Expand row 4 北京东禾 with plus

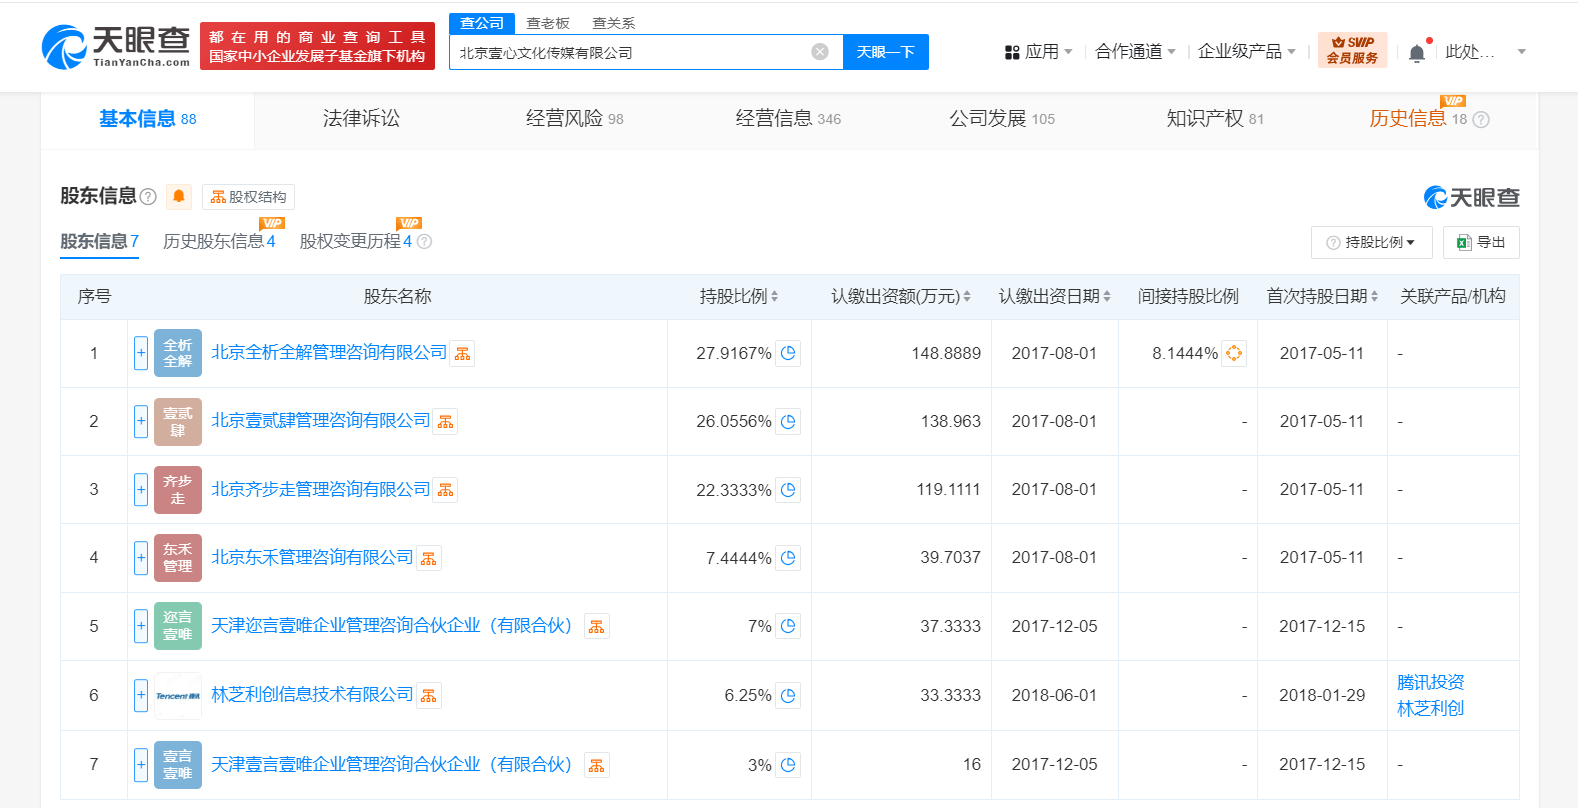pyautogui.click(x=141, y=557)
